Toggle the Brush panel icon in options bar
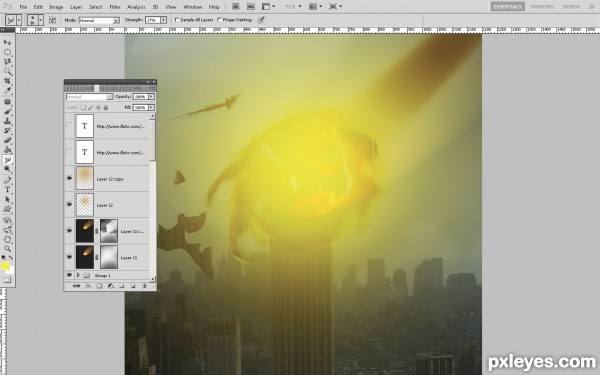The image size is (600, 375). click(x=52, y=20)
